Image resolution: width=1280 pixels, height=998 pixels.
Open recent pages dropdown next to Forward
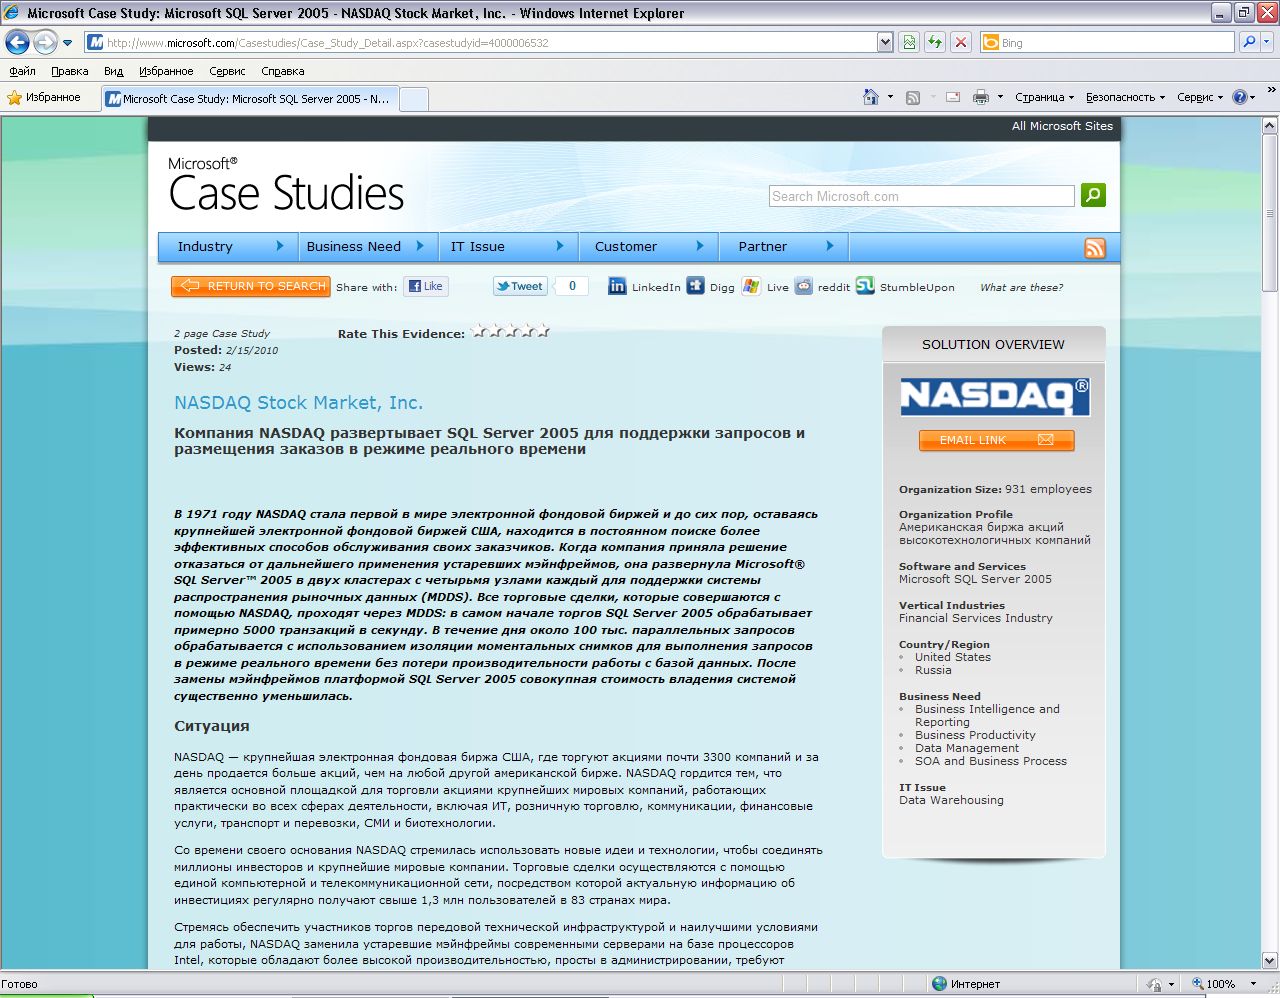coord(67,43)
